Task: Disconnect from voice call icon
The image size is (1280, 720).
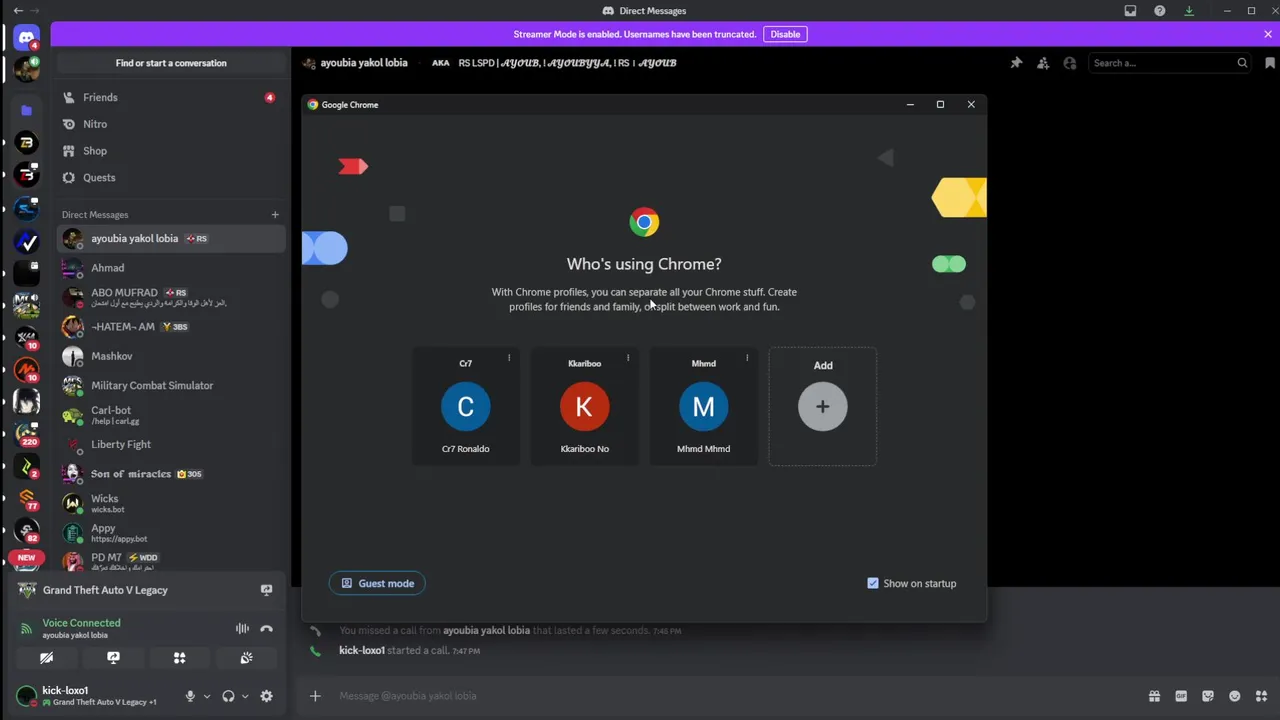Action: [x=266, y=629]
